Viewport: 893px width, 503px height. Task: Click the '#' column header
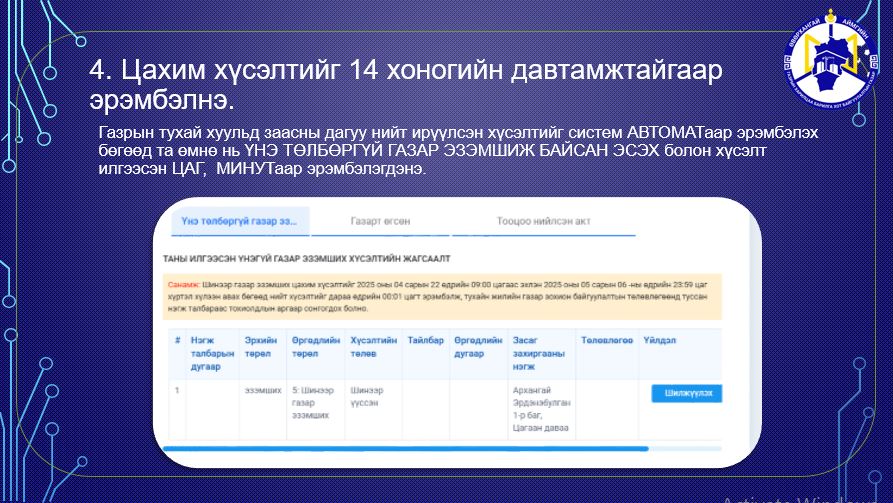(x=177, y=341)
